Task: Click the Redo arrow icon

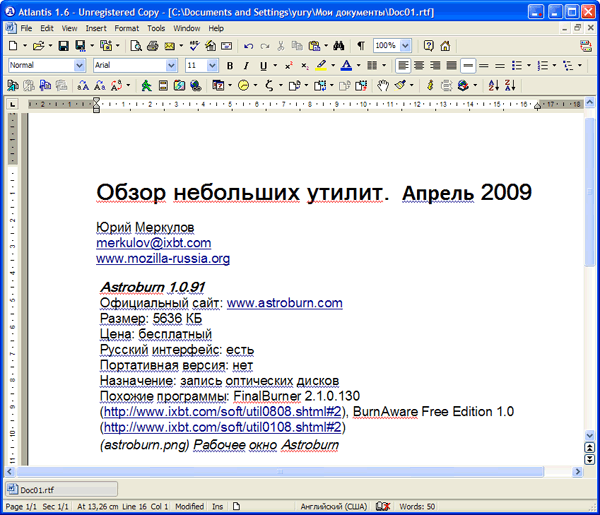Action: (264, 46)
